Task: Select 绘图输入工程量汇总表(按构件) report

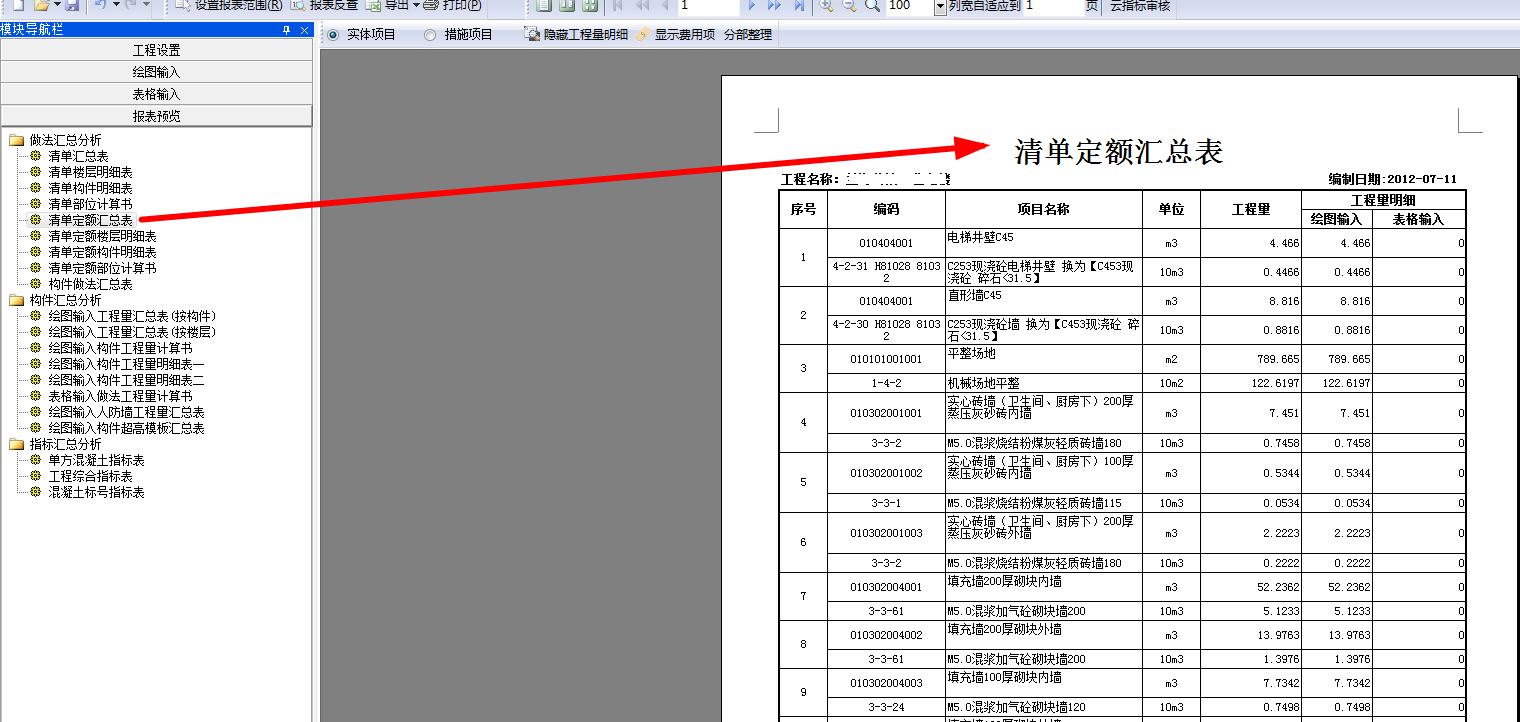Action: click(132, 316)
